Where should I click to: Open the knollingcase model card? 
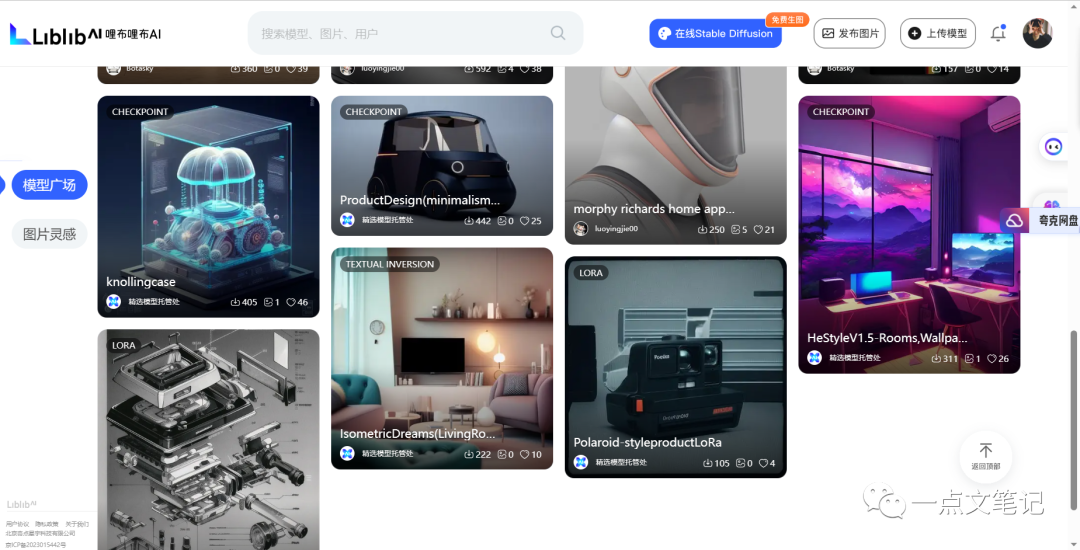tap(209, 207)
